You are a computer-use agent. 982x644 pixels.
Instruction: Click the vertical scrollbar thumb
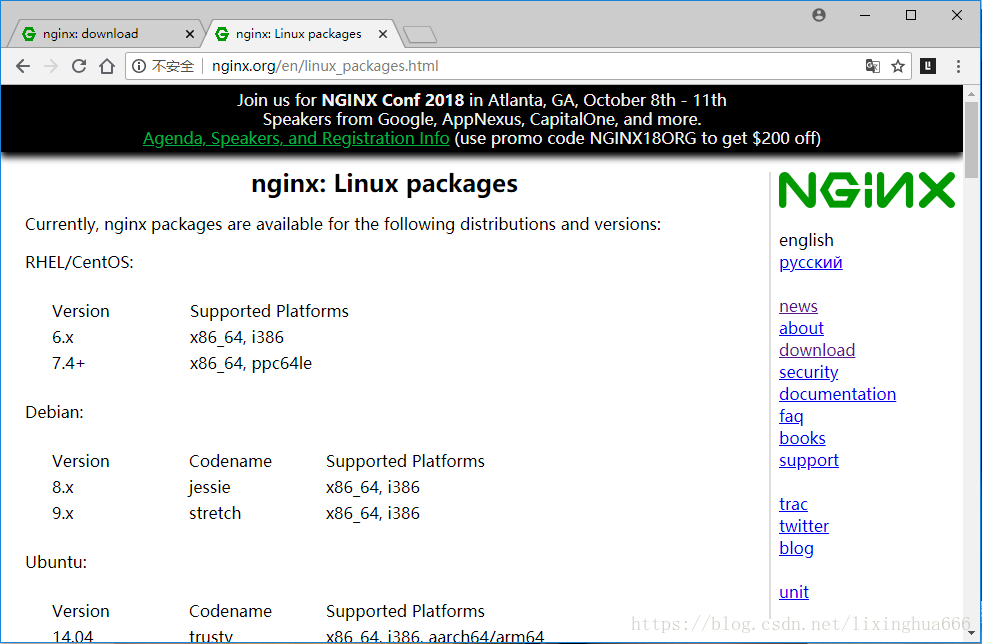pos(971,139)
